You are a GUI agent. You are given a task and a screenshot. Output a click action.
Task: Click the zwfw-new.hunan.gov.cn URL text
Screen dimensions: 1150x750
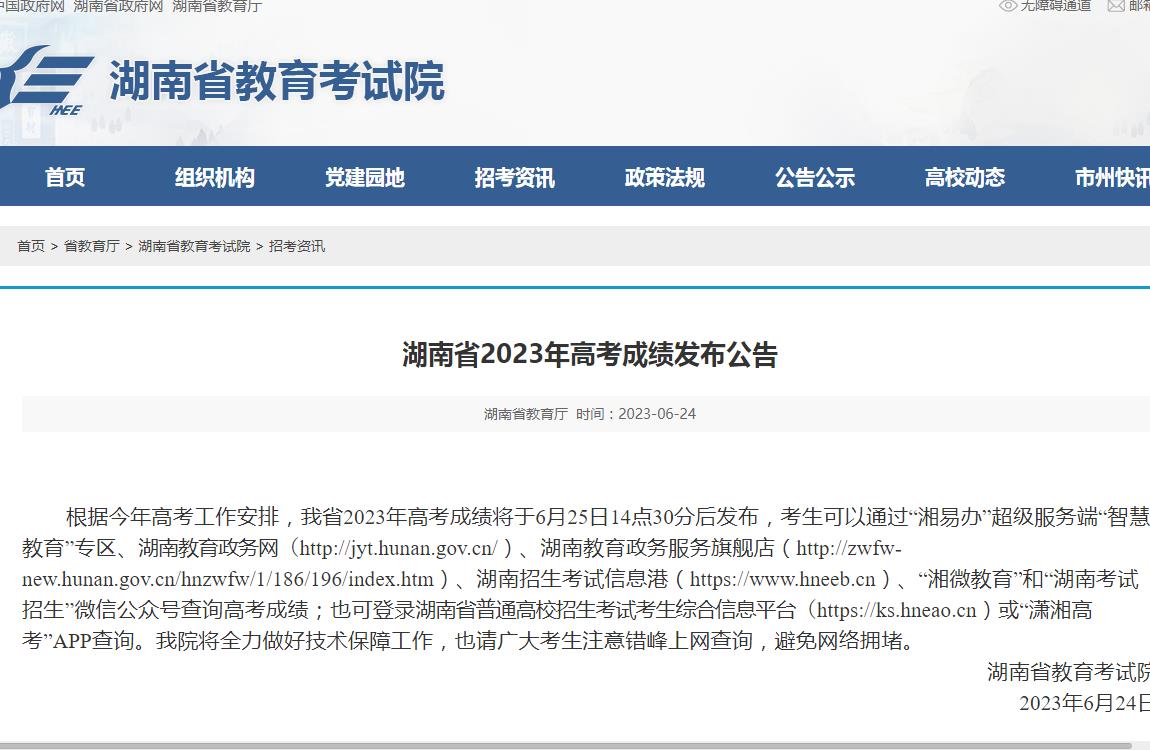tap(462, 564)
